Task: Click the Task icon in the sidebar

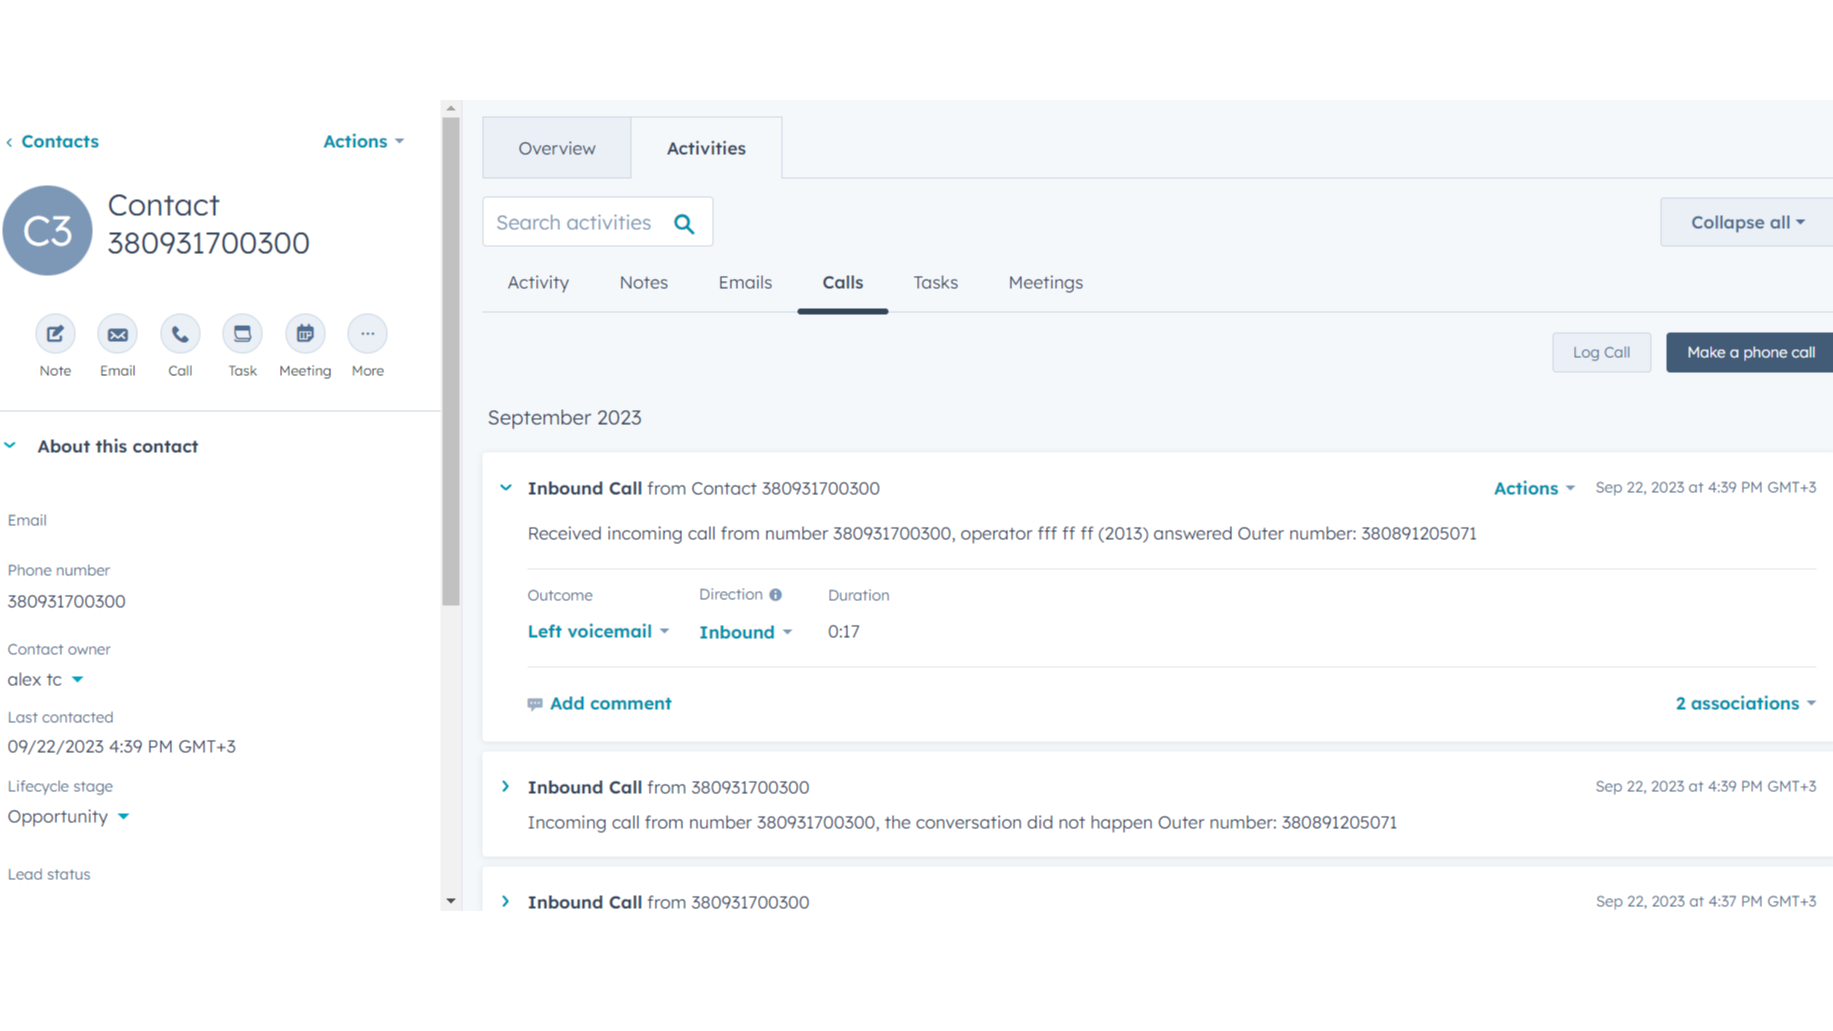Action: [x=242, y=334]
